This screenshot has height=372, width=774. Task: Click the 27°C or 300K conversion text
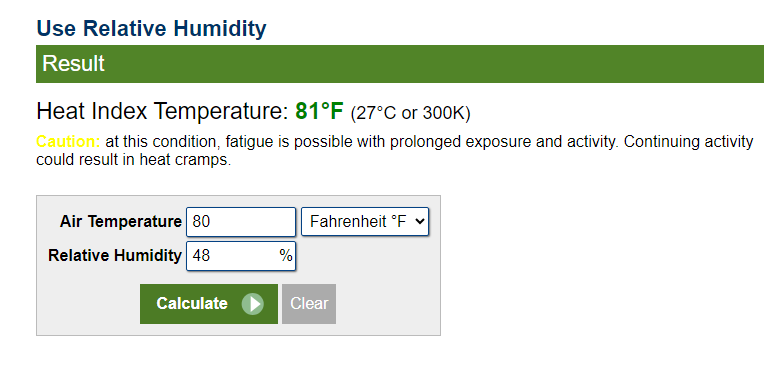[411, 113]
